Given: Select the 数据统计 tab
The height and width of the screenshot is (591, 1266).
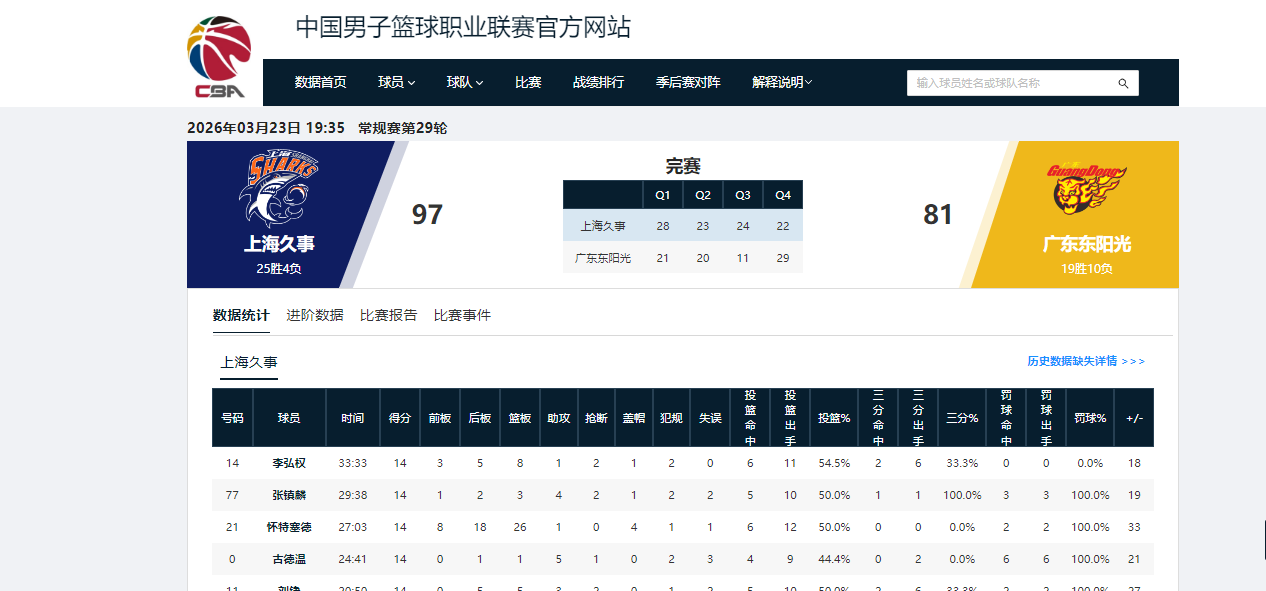Looking at the screenshot, I should point(241,315).
